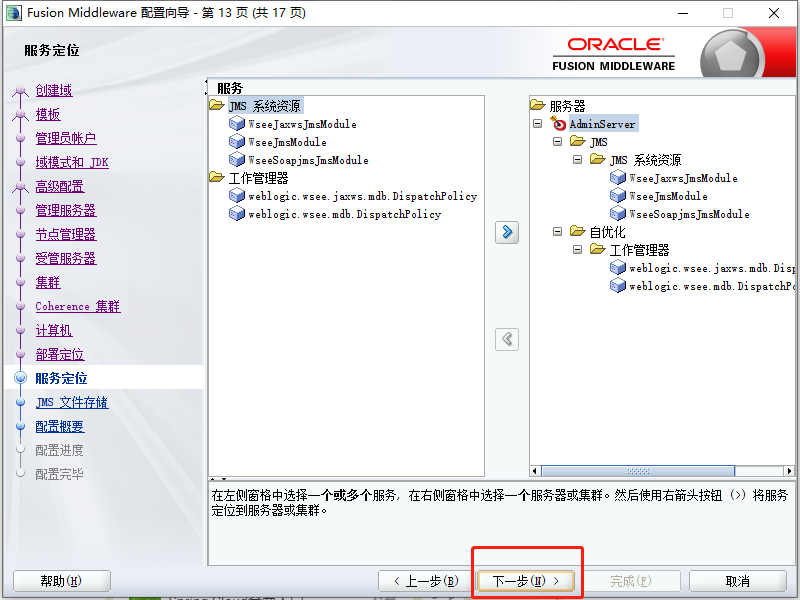800x600 pixels.
Task: Select weblogic.wsee.jaxws.mdb.Disp entry in right pane
Action: [x=712, y=268]
